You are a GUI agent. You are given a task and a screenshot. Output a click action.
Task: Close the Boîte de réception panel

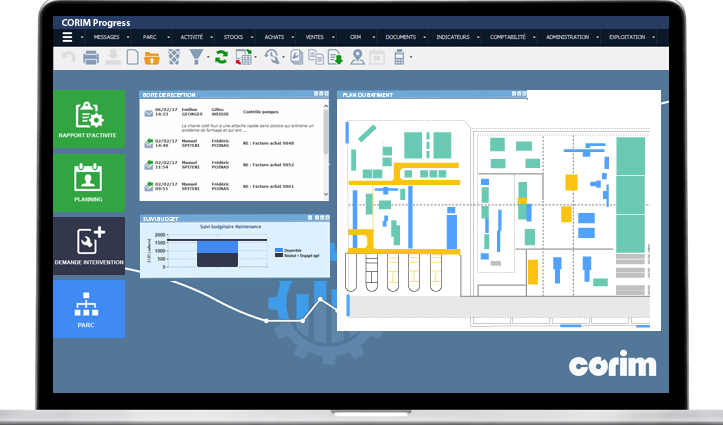click(x=327, y=94)
